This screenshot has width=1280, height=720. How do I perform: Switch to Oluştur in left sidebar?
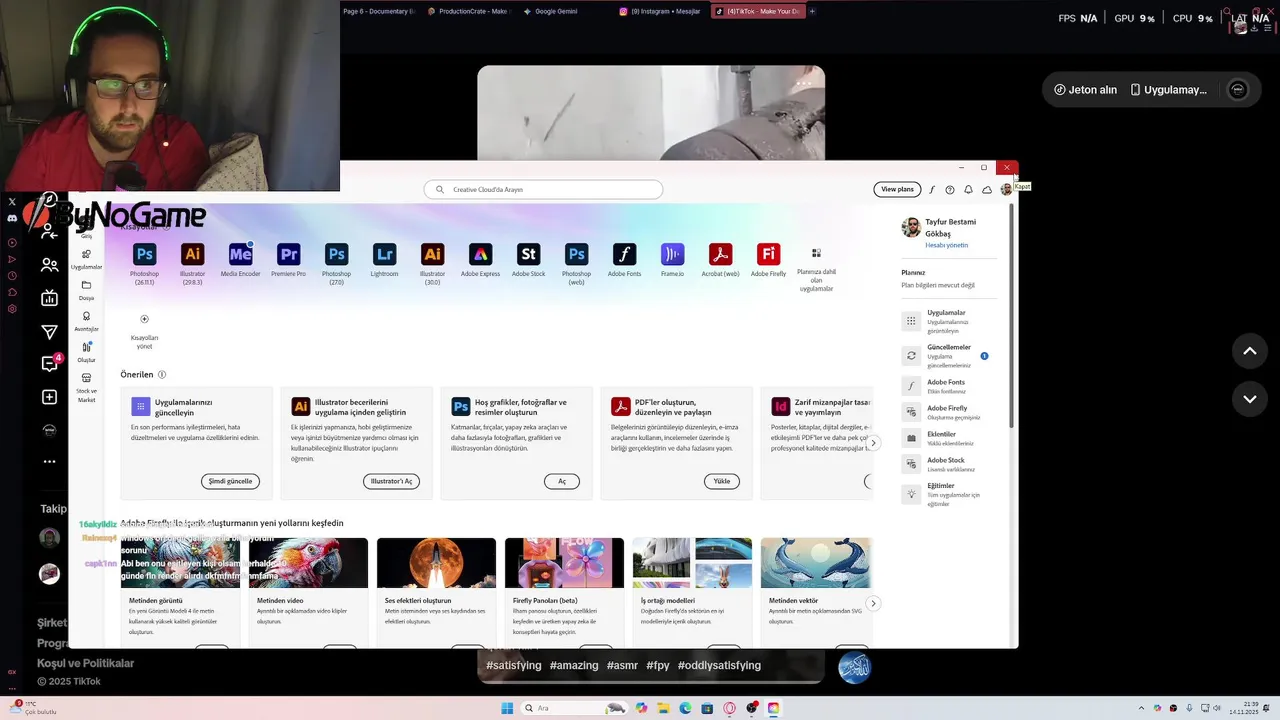[87, 352]
